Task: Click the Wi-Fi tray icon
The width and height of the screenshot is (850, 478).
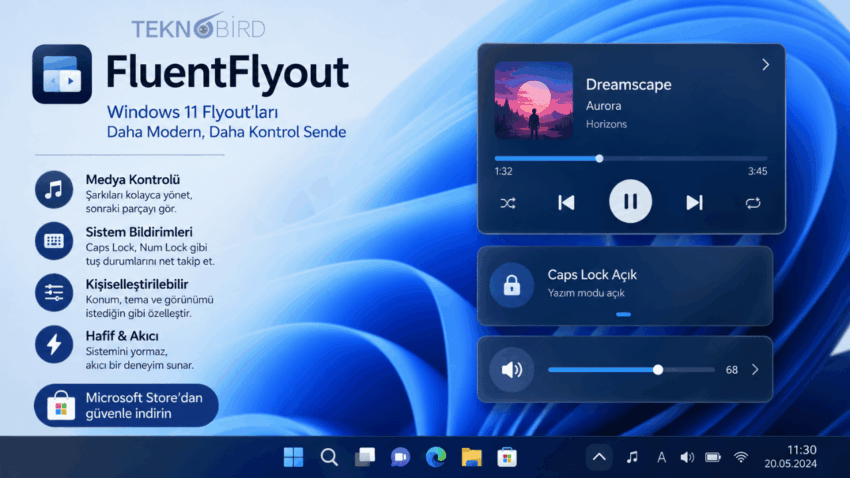Action: pos(740,457)
